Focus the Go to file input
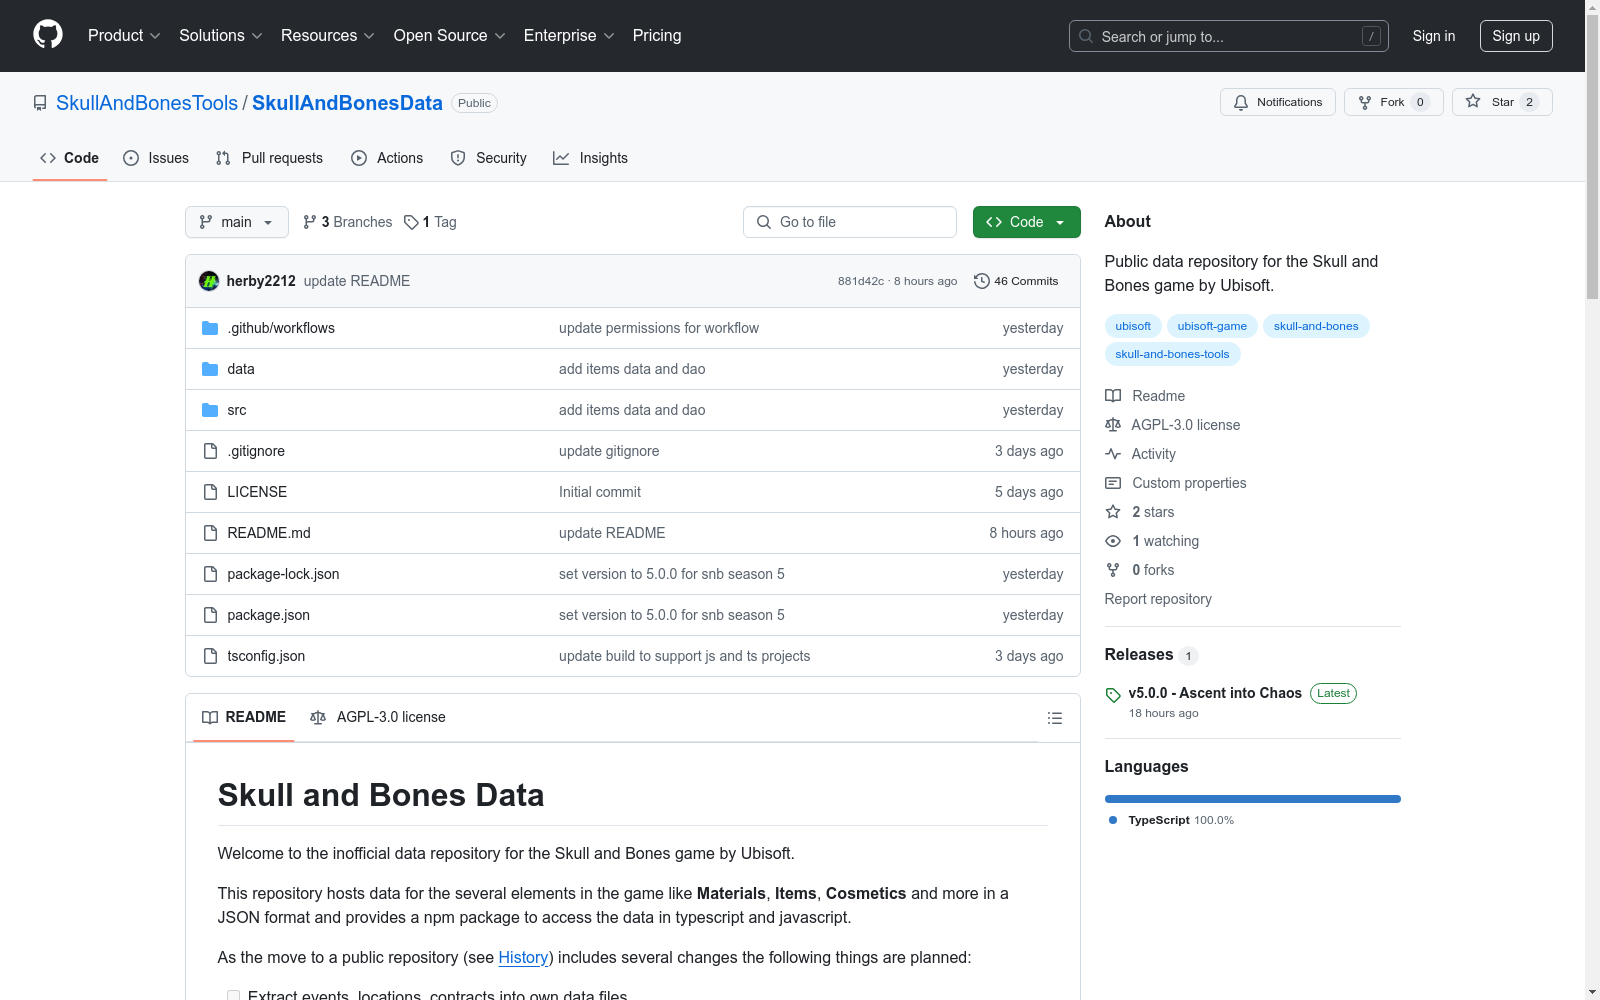 pyautogui.click(x=850, y=222)
